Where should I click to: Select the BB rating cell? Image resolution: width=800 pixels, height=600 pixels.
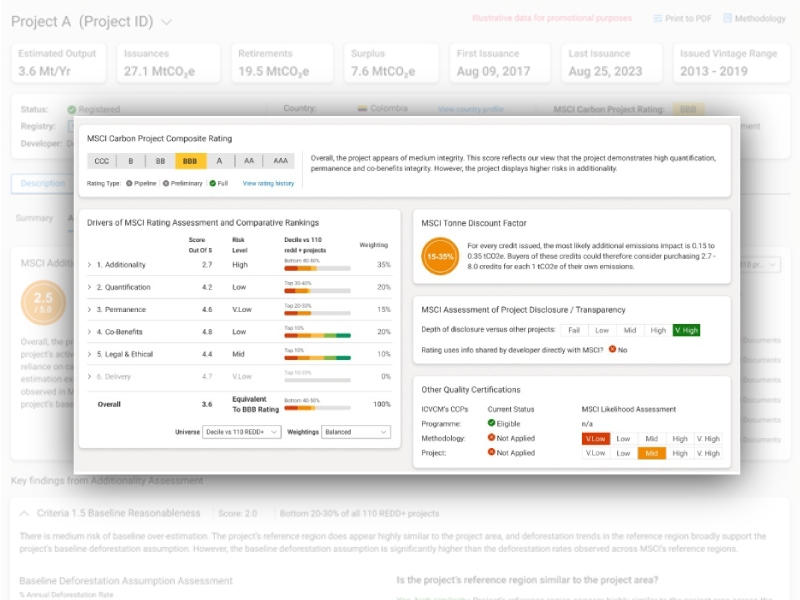(x=160, y=161)
